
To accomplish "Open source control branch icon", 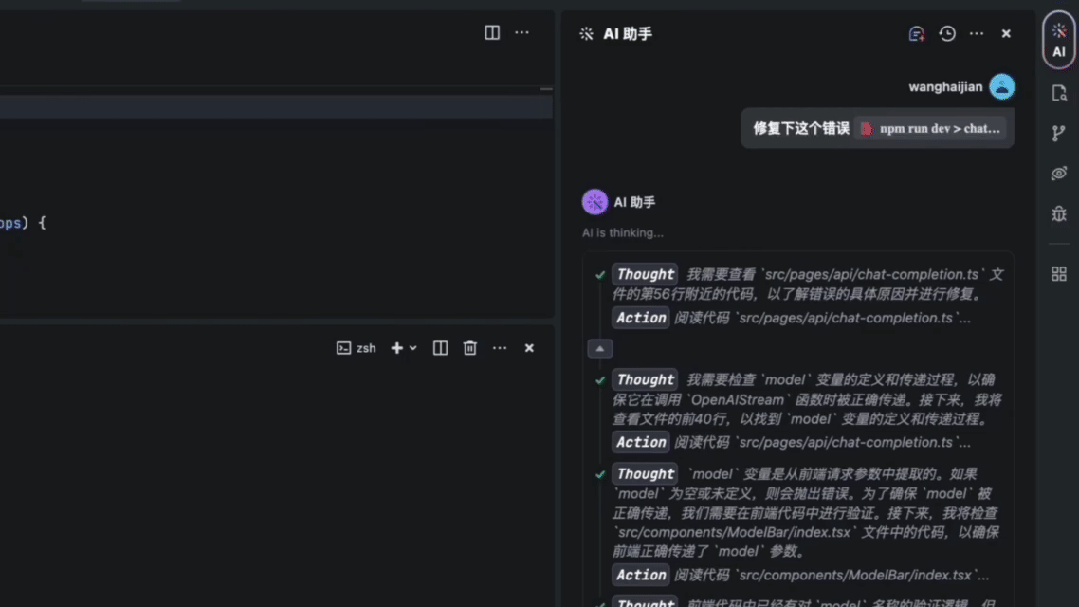I will click(x=1059, y=133).
